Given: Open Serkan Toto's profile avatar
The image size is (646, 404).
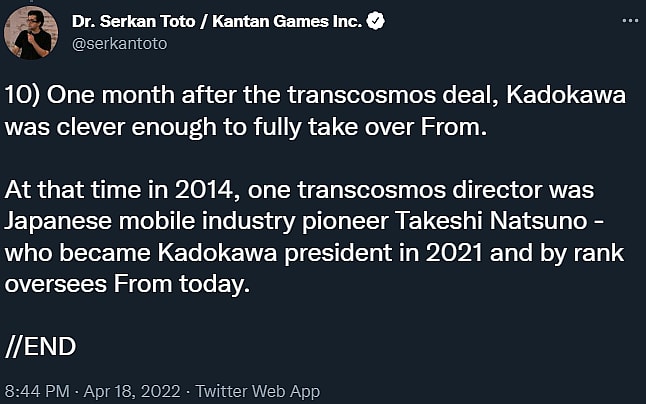Looking at the screenshot, I should pos(29,31).
